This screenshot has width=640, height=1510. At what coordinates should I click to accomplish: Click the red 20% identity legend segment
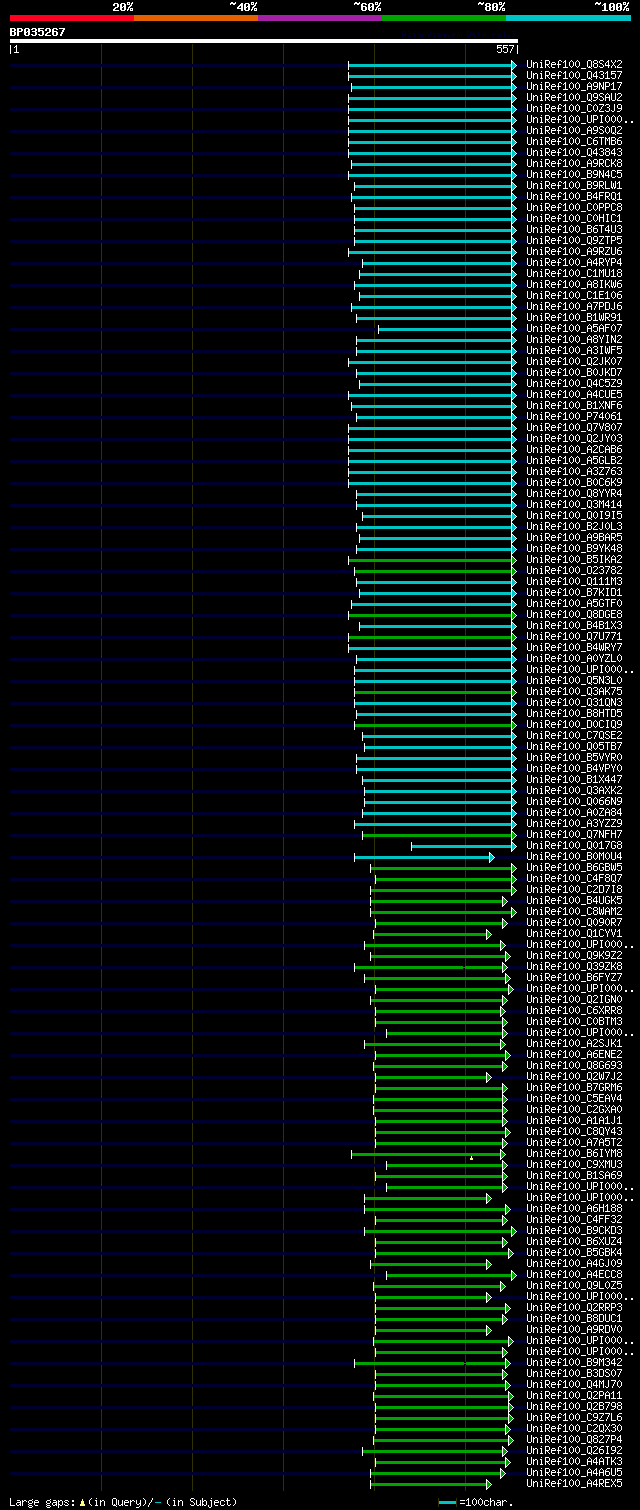tap(71, 17)
